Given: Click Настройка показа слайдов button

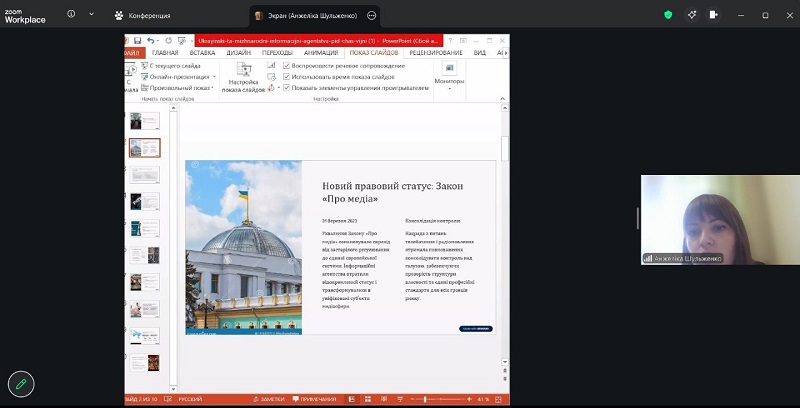Looking at the screenshot, I should coord(243,78).
